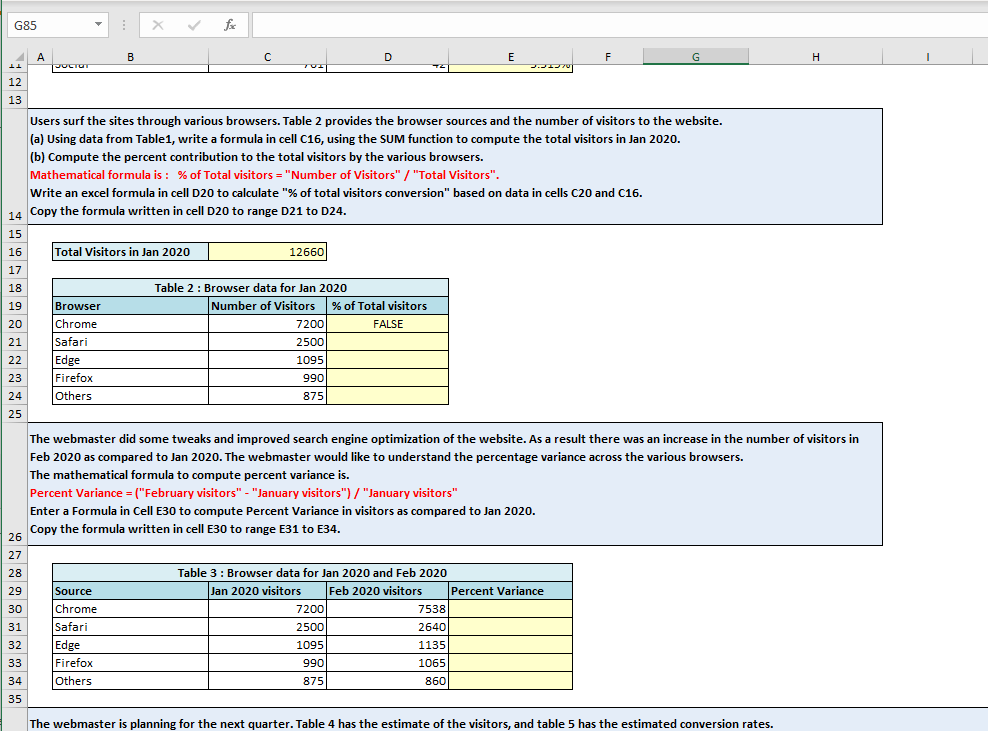This screenshot has height=731, width=988.
Task: Select the Name Box showing G85
Action: (x=50, y=24)
